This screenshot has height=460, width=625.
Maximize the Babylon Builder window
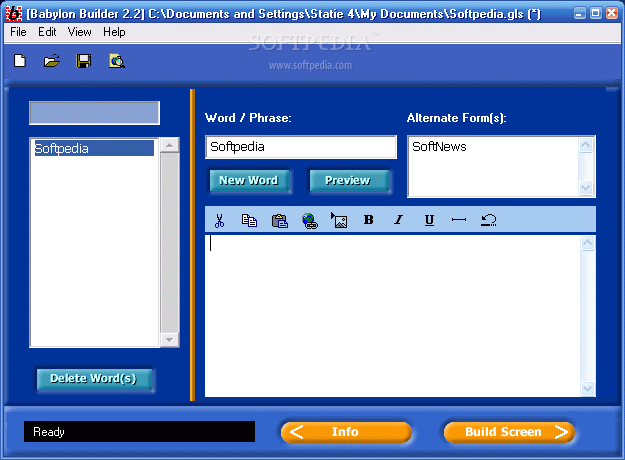coord(596,14)
